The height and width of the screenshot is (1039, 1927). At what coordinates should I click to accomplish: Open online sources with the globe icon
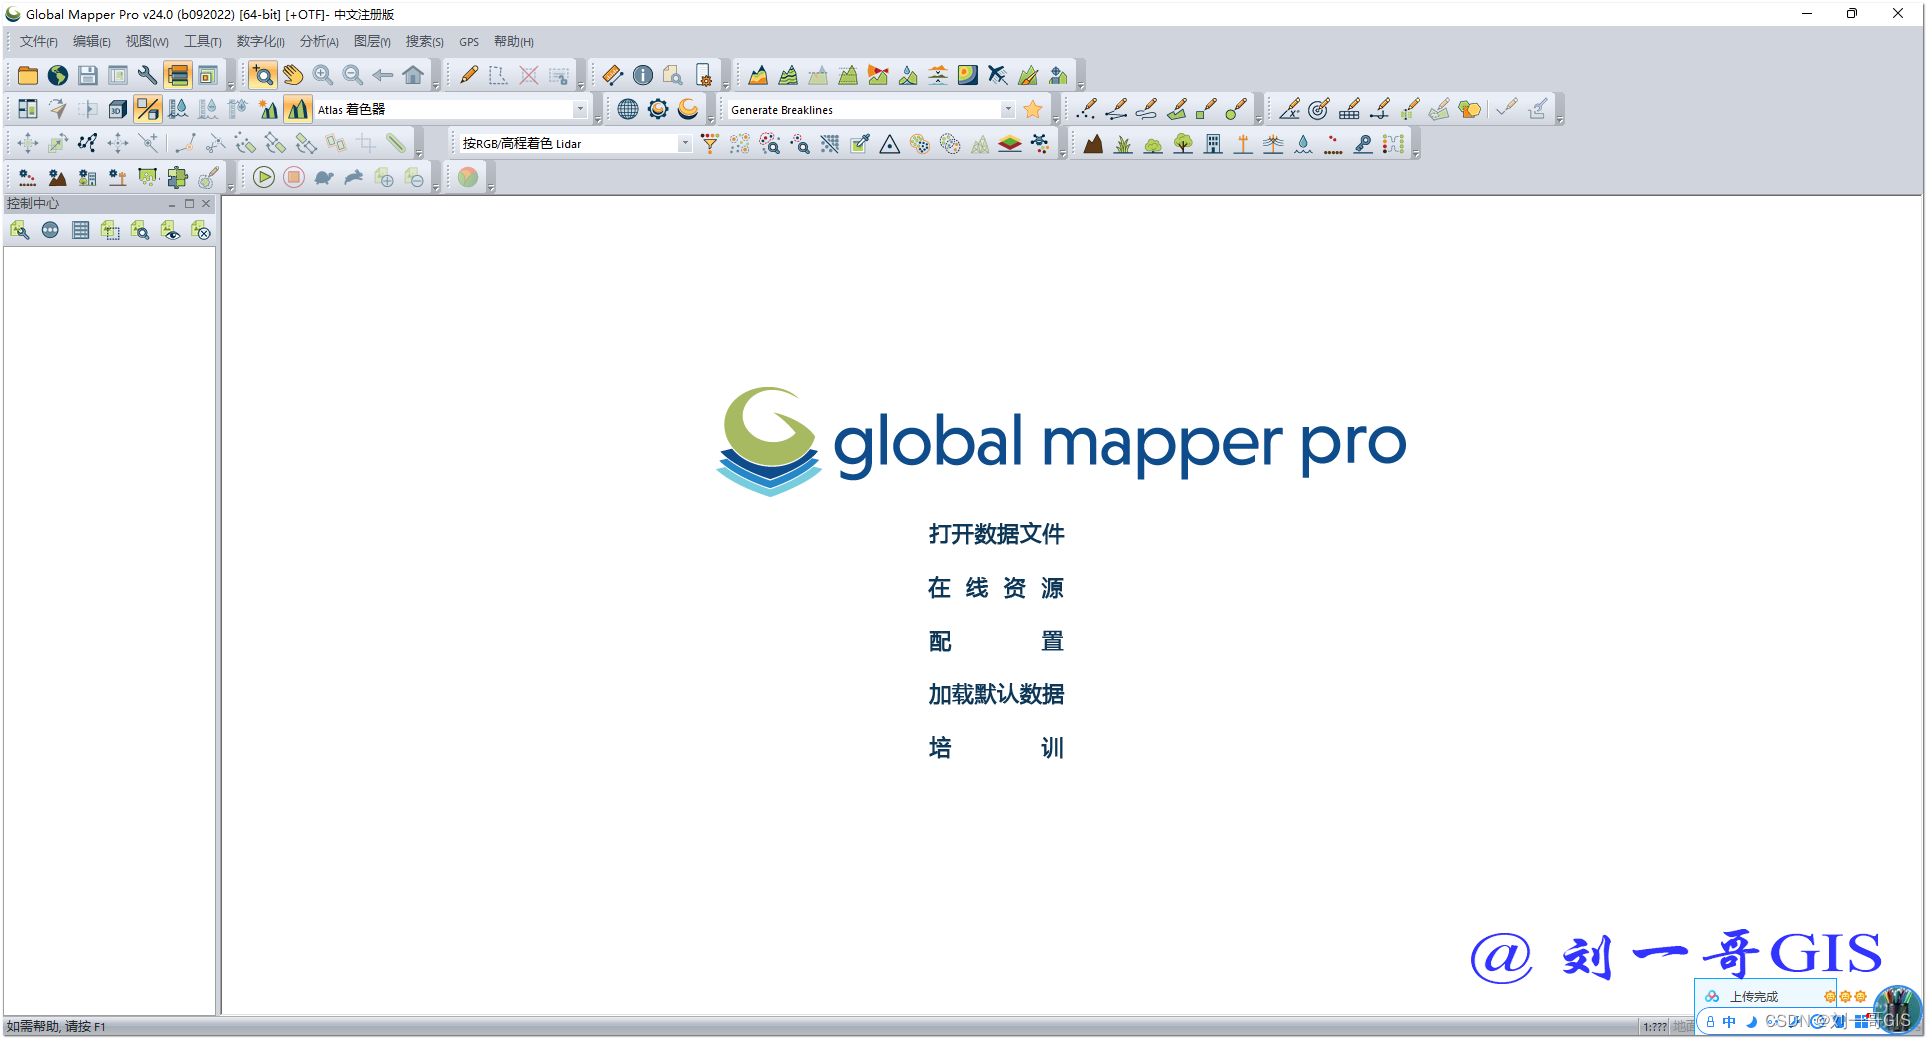pos(58,75)
